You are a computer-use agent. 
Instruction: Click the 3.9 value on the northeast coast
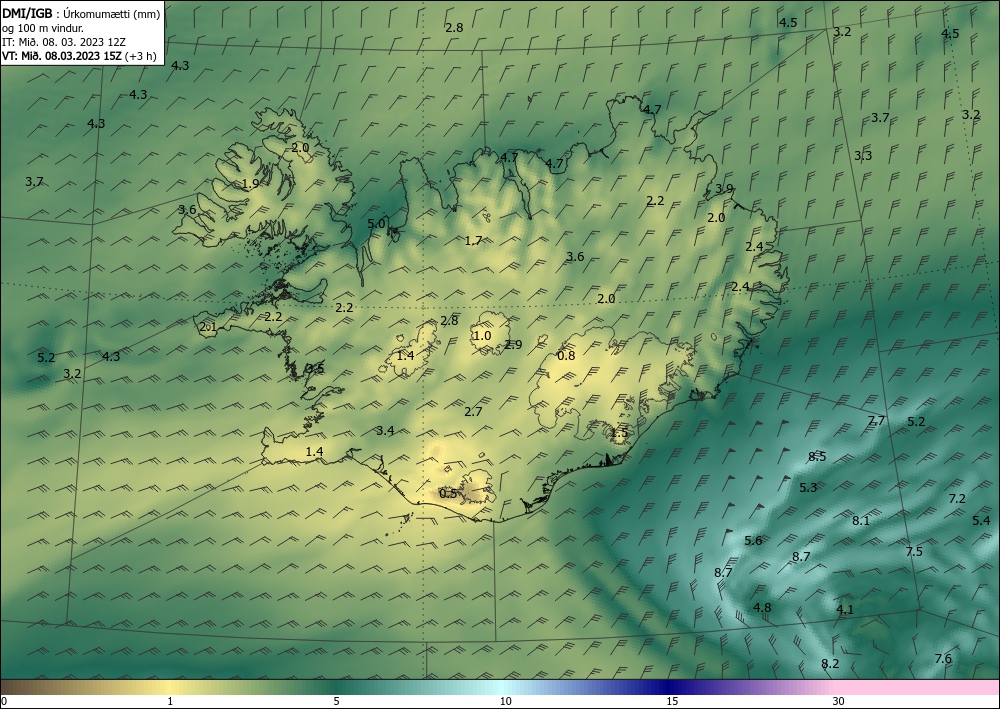724,189
